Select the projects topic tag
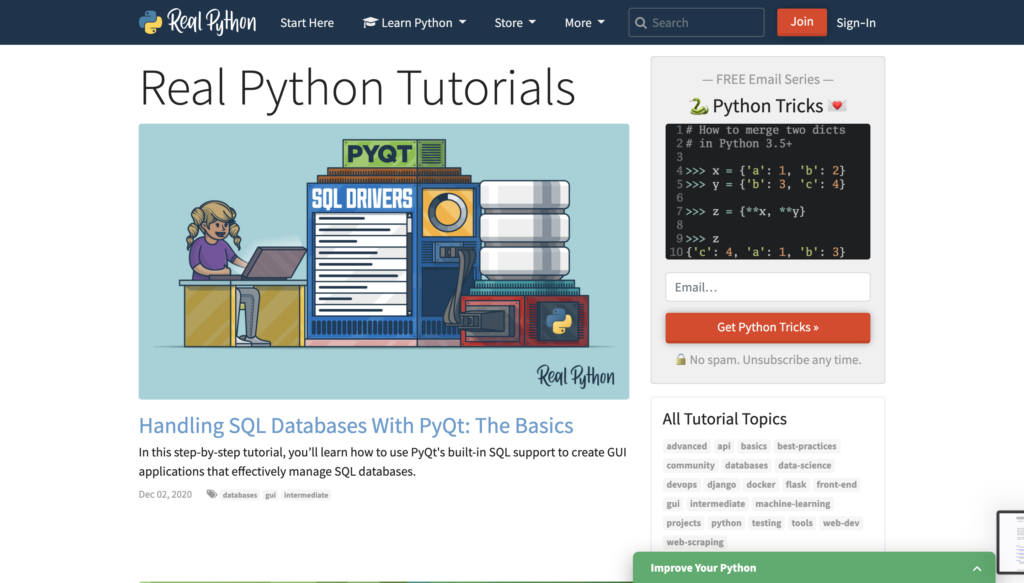 click(683, 523)
